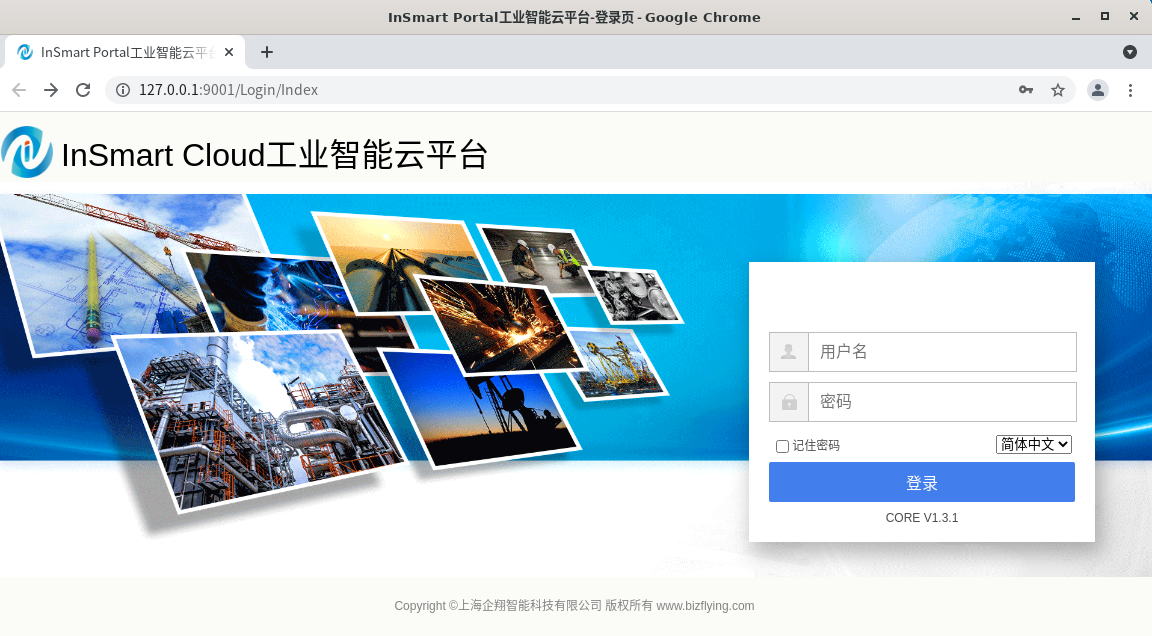
Task: Click the InSmart Cloud工业智能云平台 title text
Action: (274, 155)
